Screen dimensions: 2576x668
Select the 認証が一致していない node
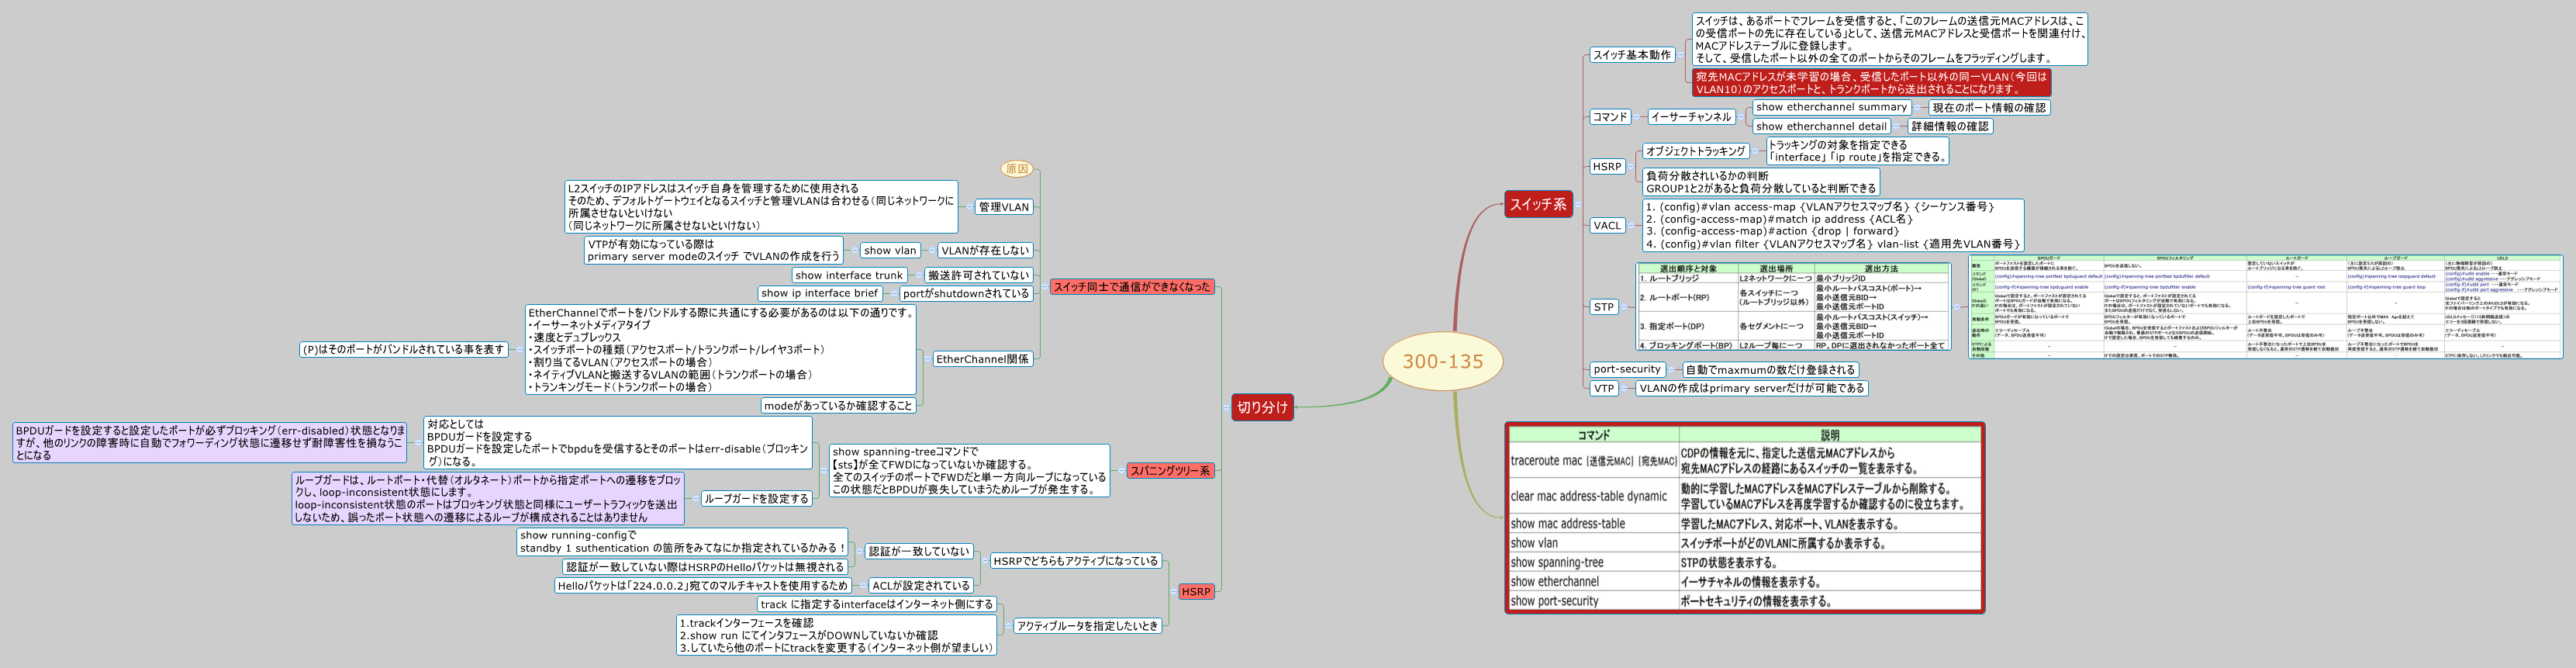click(x=918, y=551)
